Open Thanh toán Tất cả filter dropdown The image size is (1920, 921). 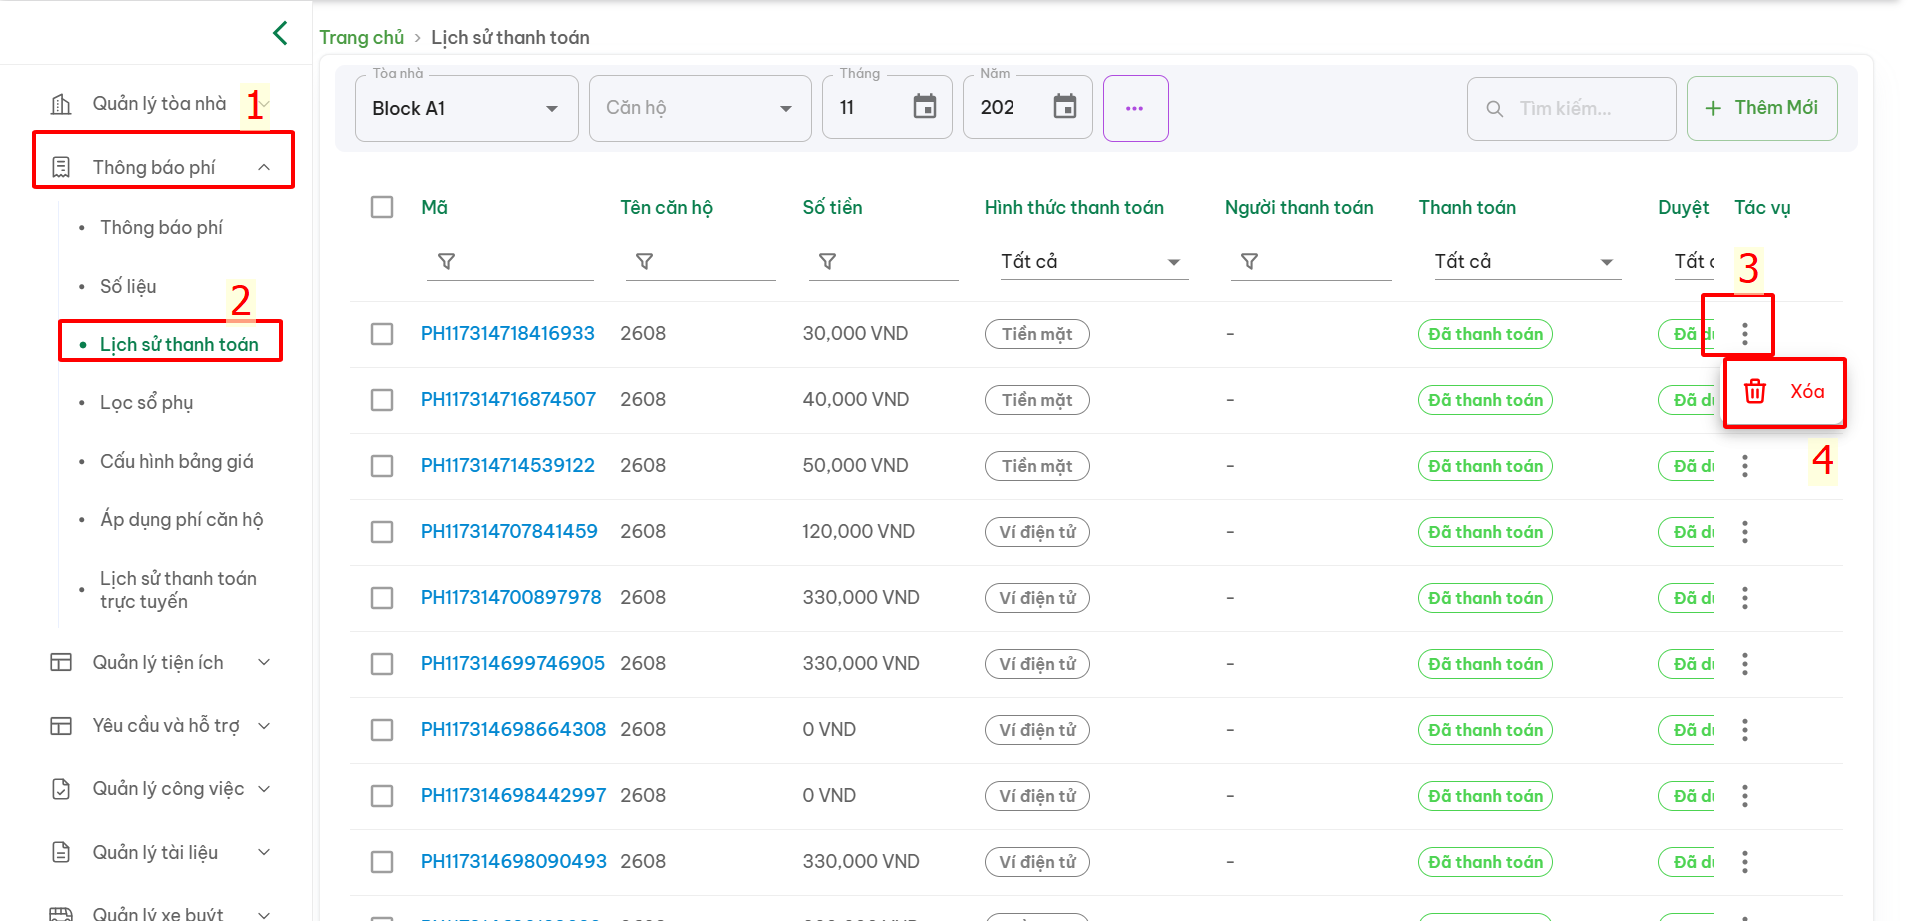(1527, 262)
